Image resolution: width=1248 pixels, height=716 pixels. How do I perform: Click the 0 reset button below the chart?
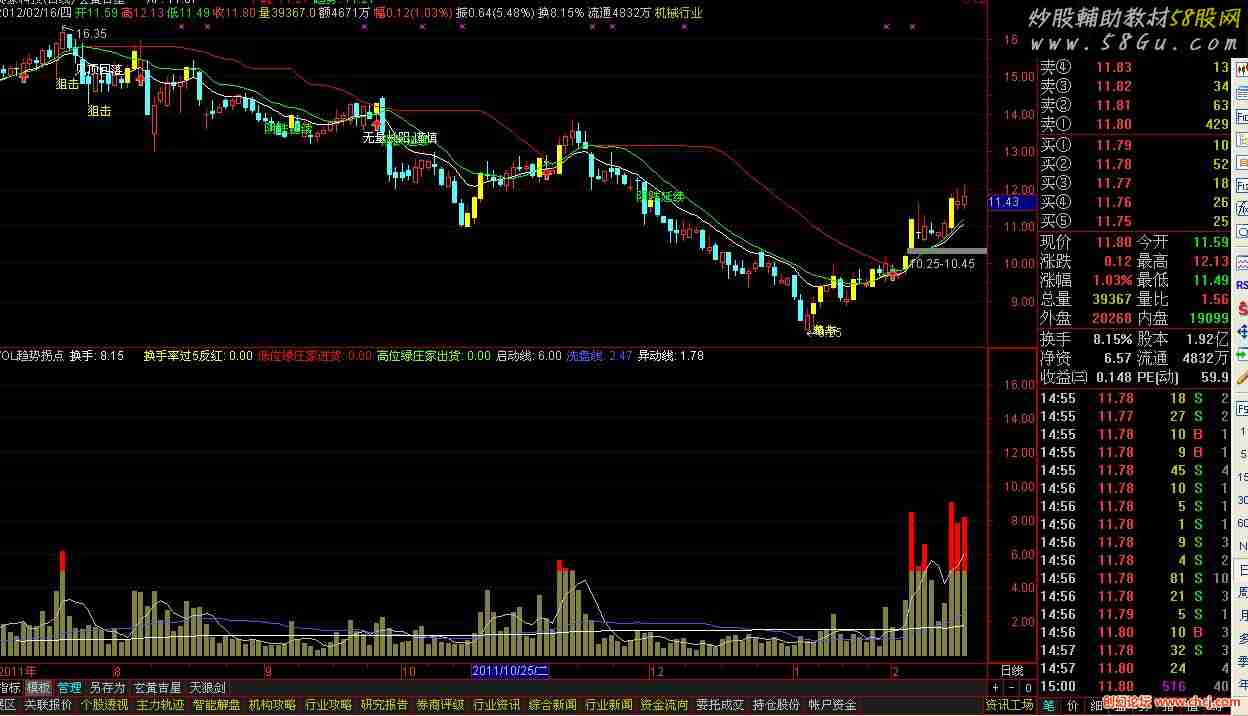[x=1027, y=688]
